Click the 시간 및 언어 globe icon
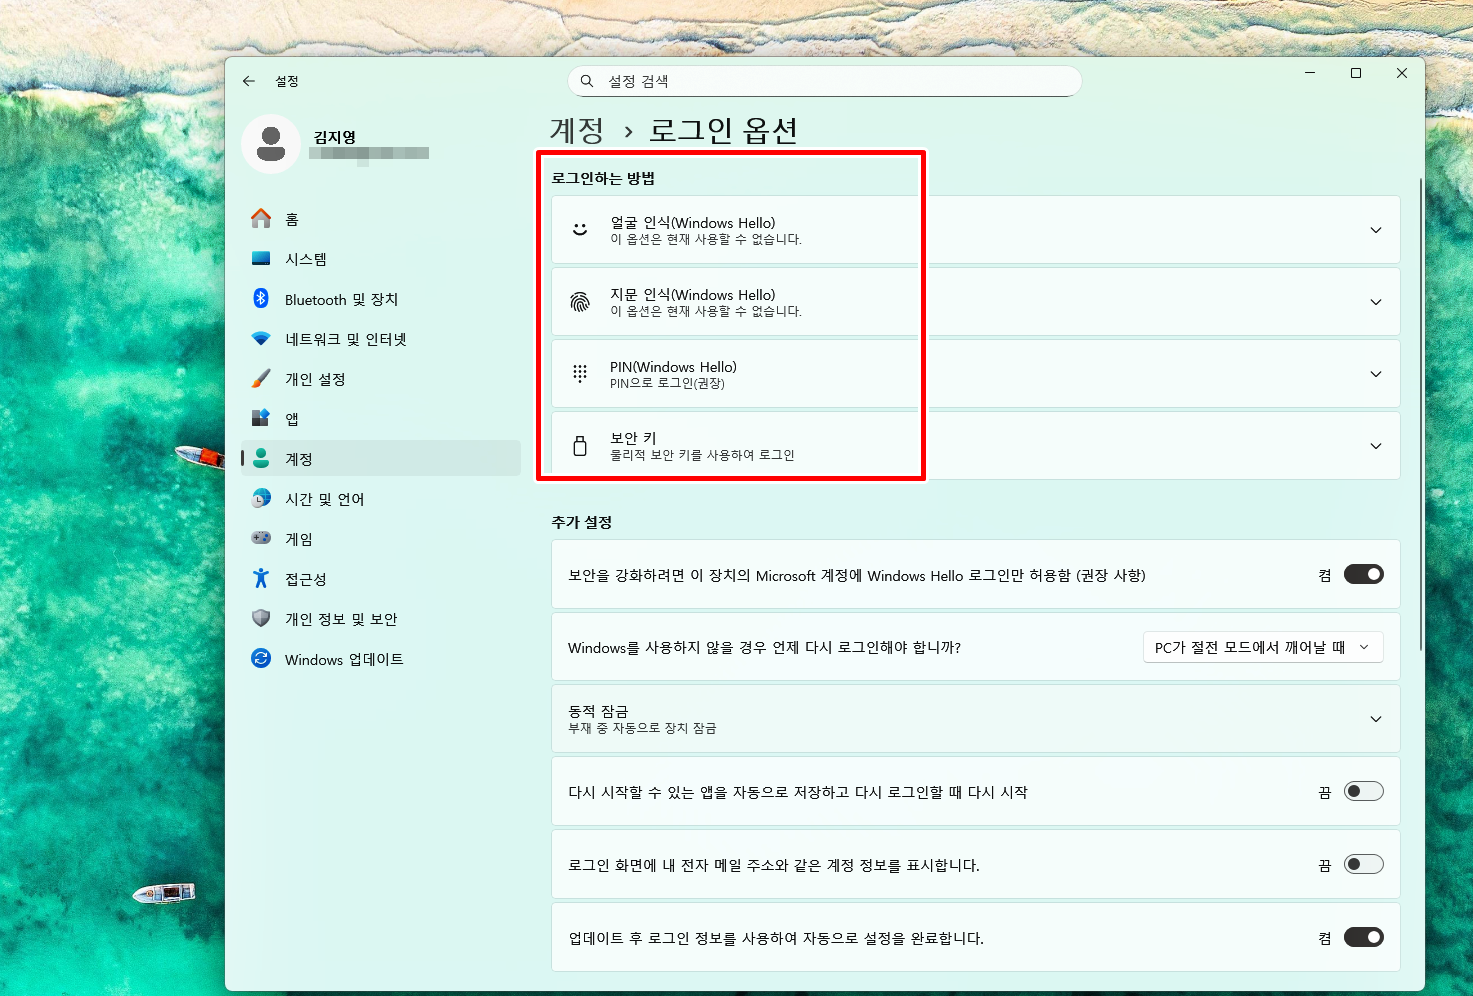 (x=261, y=498)
